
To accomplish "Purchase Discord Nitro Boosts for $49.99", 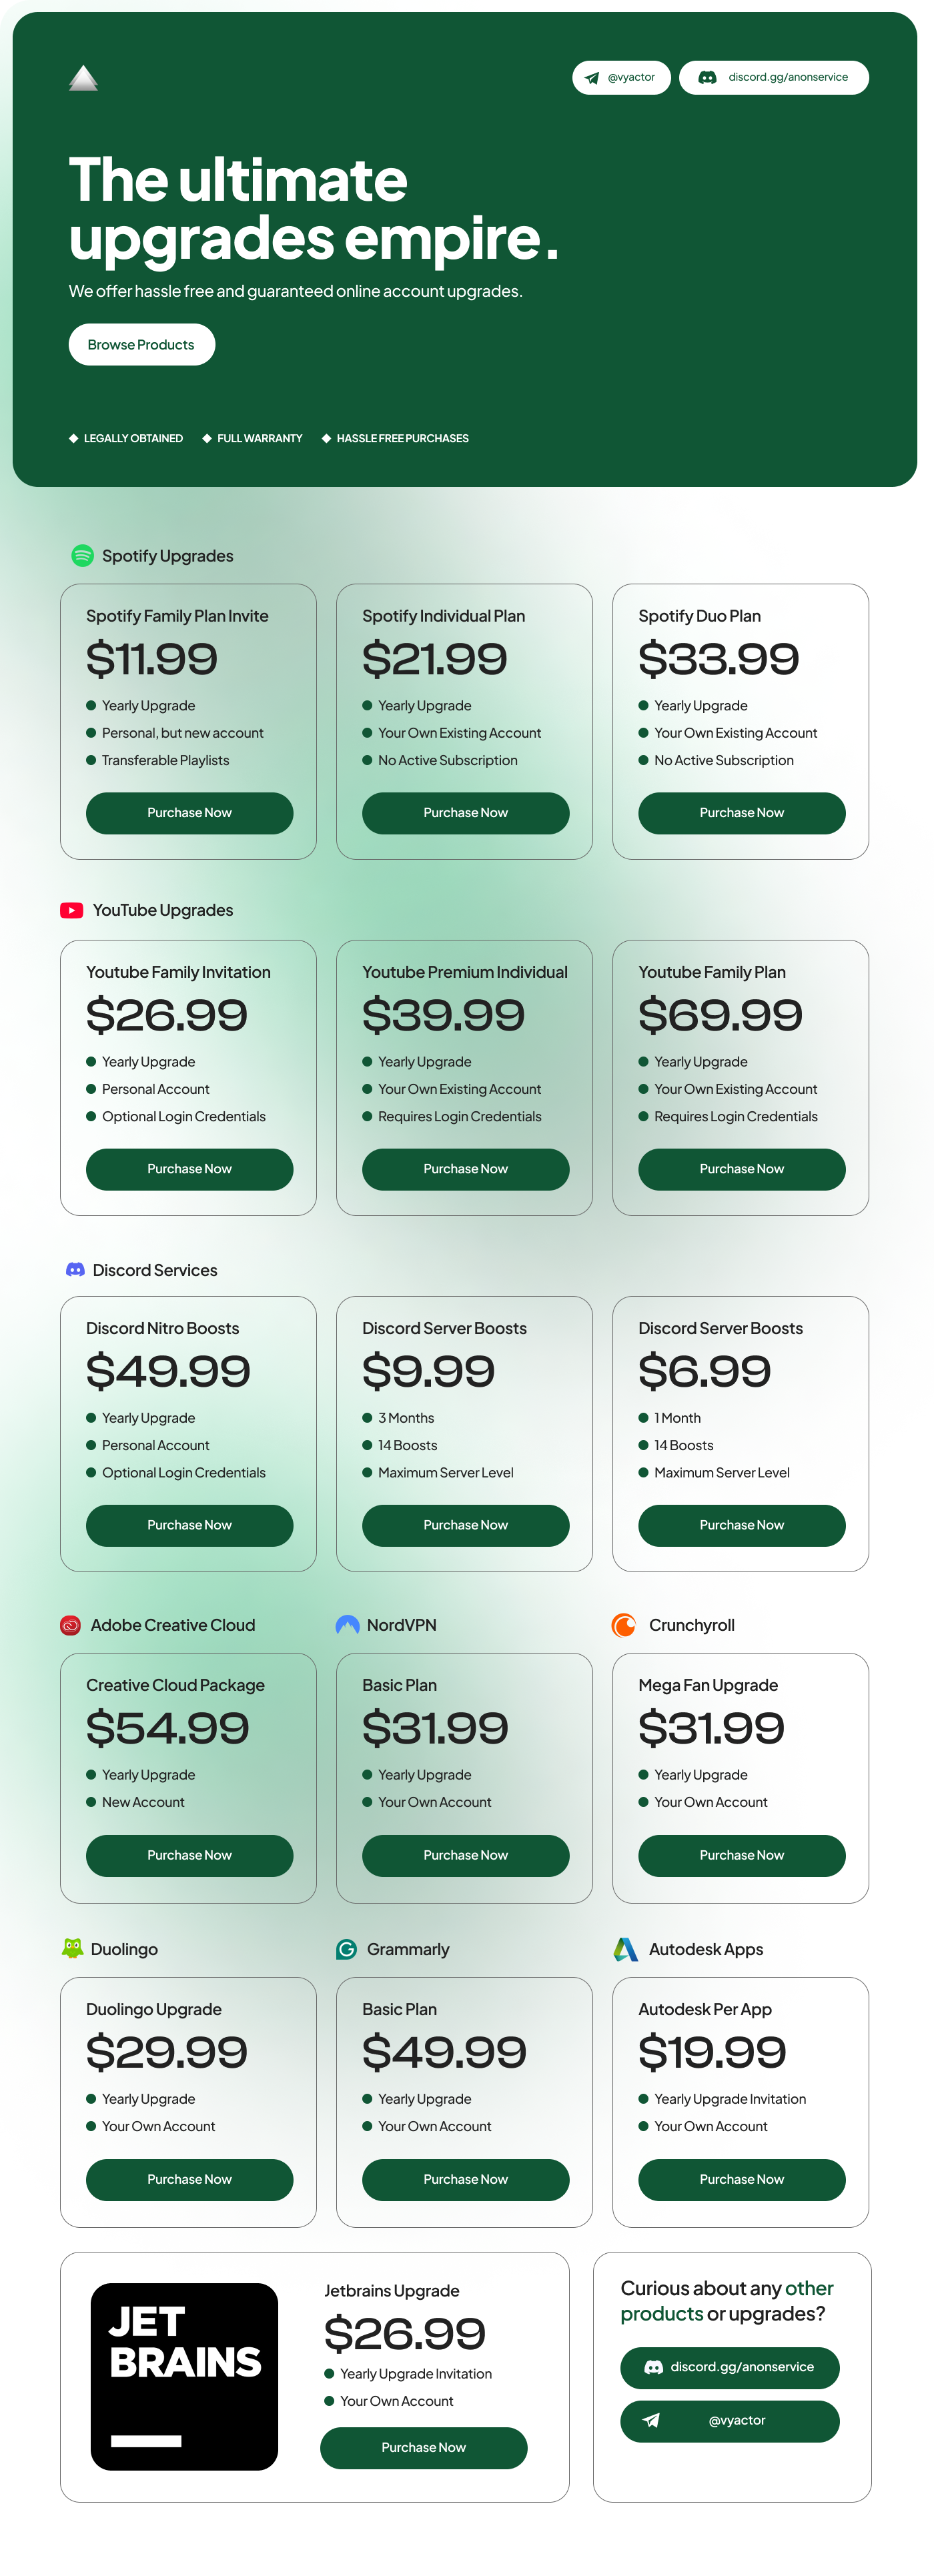I will pos(189,1525).
